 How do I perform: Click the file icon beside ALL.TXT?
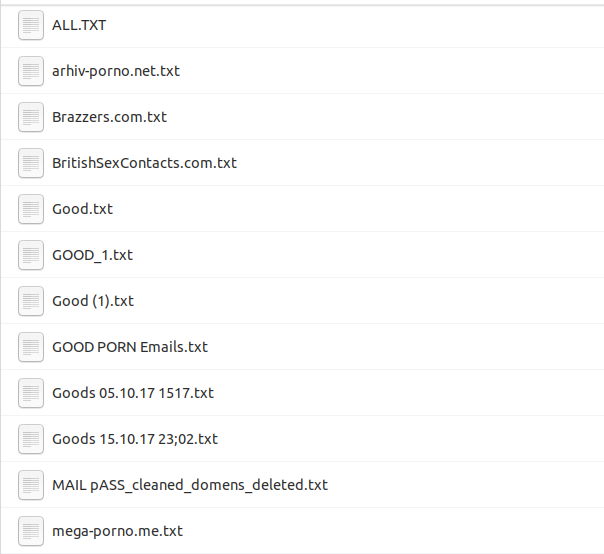point(31,25)
